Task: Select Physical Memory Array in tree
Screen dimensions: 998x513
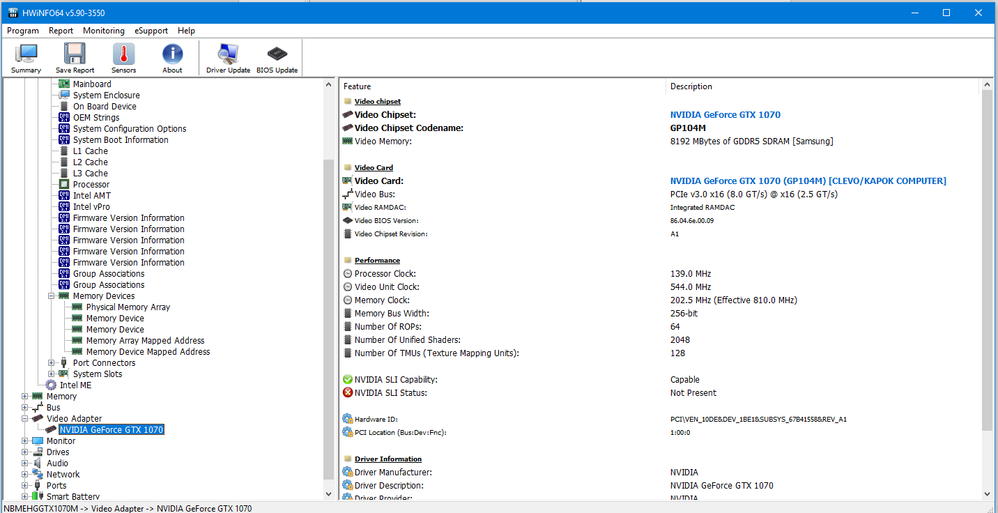Action: [127, 307]
